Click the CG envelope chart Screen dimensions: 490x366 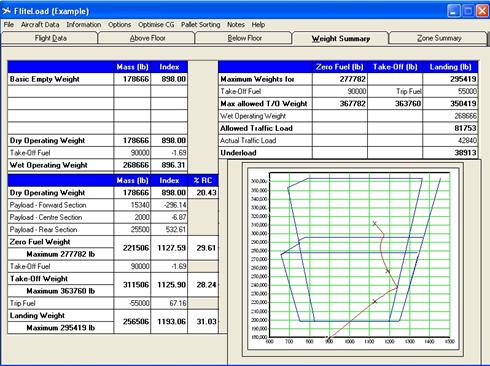[353, 259]
